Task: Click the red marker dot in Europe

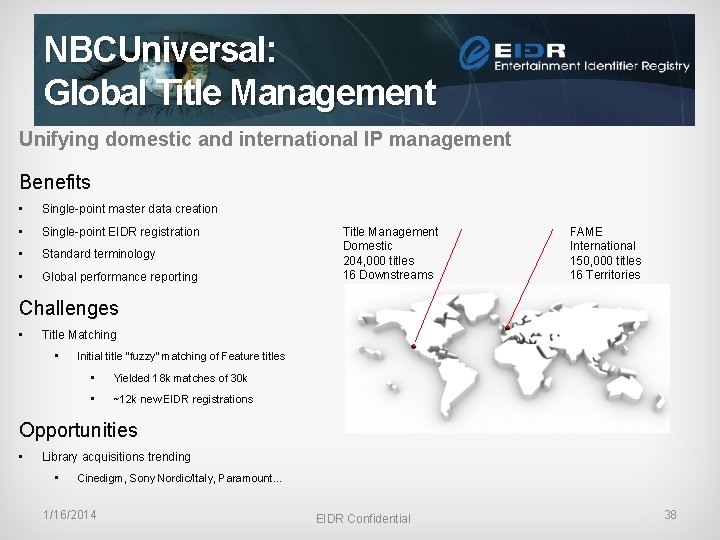Action: (507, 327)
